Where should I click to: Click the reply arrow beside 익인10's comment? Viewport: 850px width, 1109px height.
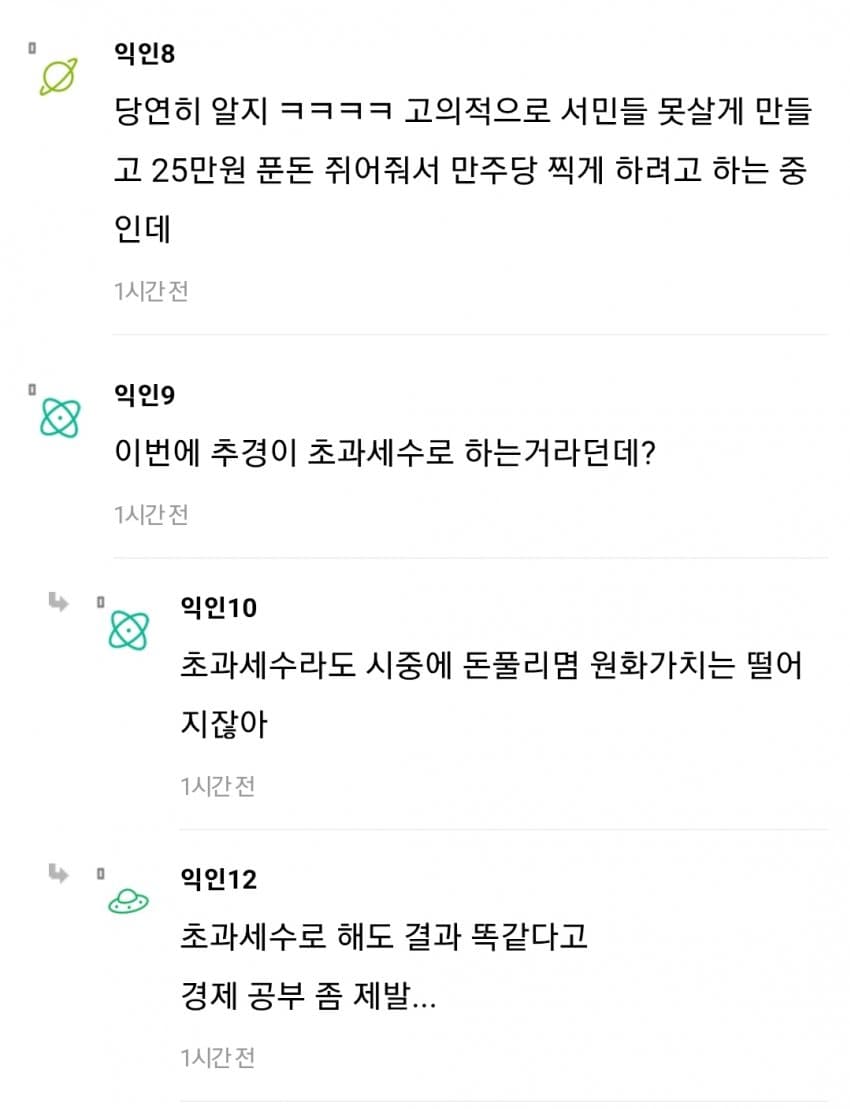(x=59, y=602)
